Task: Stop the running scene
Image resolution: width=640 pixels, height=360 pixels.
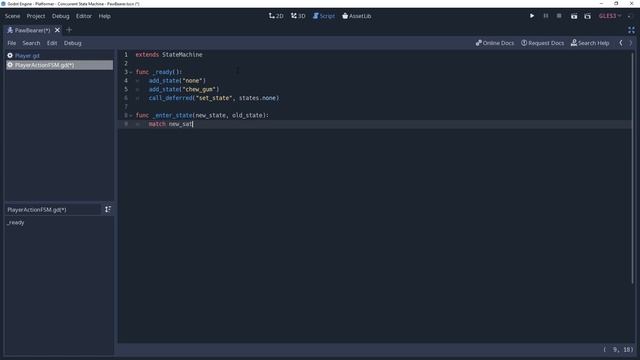Action: (x=559, y=16)
